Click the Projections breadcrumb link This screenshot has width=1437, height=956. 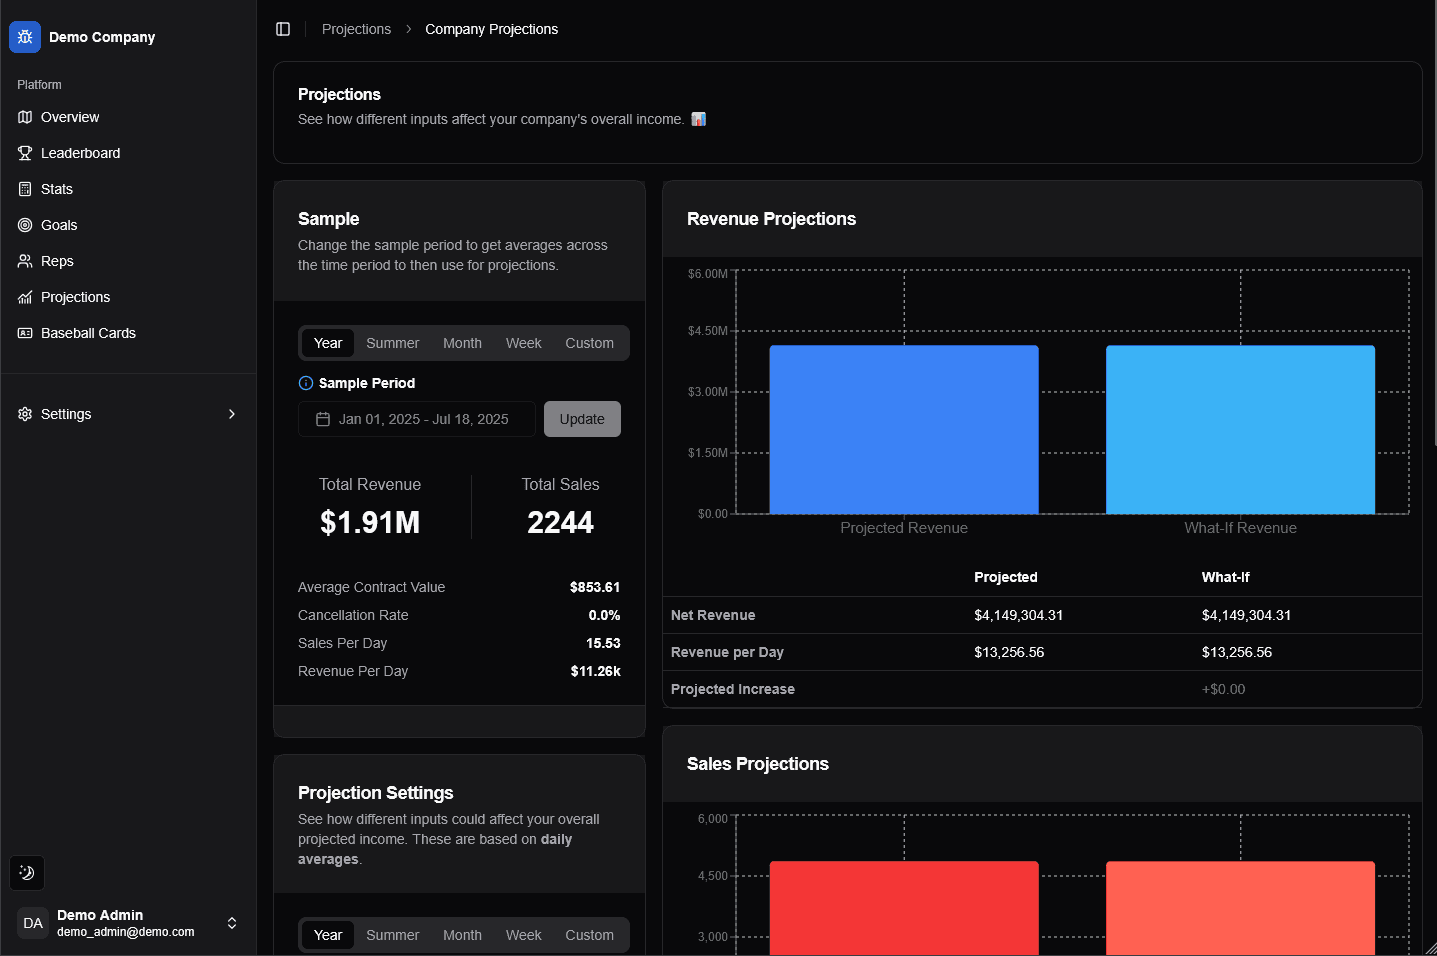pos(356,29)
